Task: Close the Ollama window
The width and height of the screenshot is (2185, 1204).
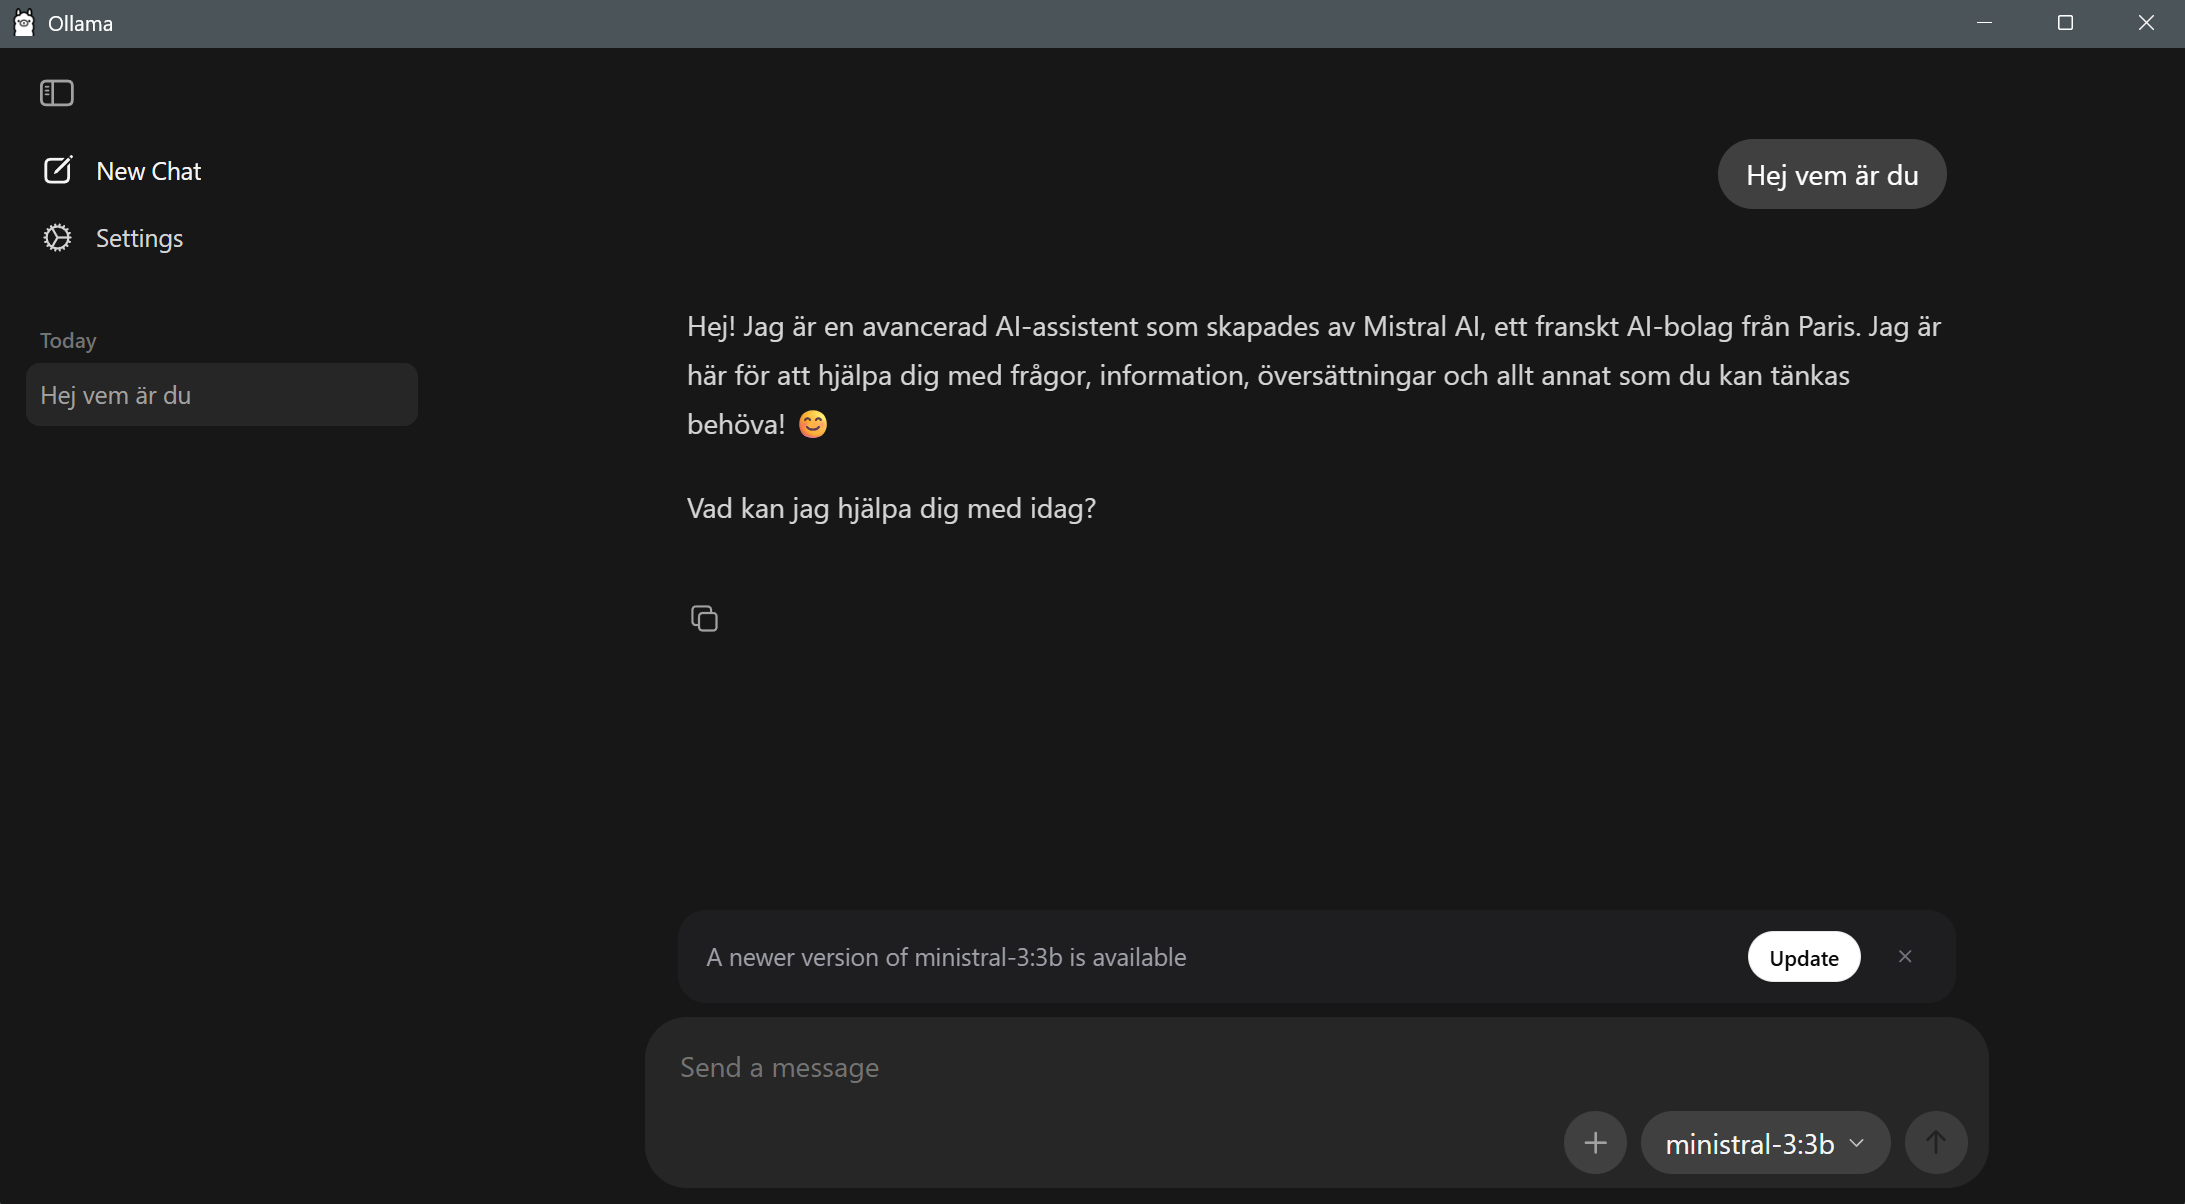Action: (x=2145, y=23)
